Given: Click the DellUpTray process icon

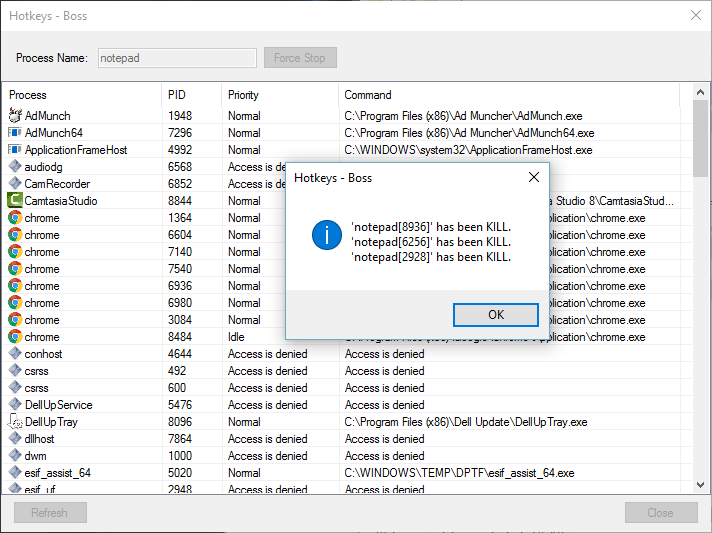Looking at the screenshot, I should click(15, 422).
